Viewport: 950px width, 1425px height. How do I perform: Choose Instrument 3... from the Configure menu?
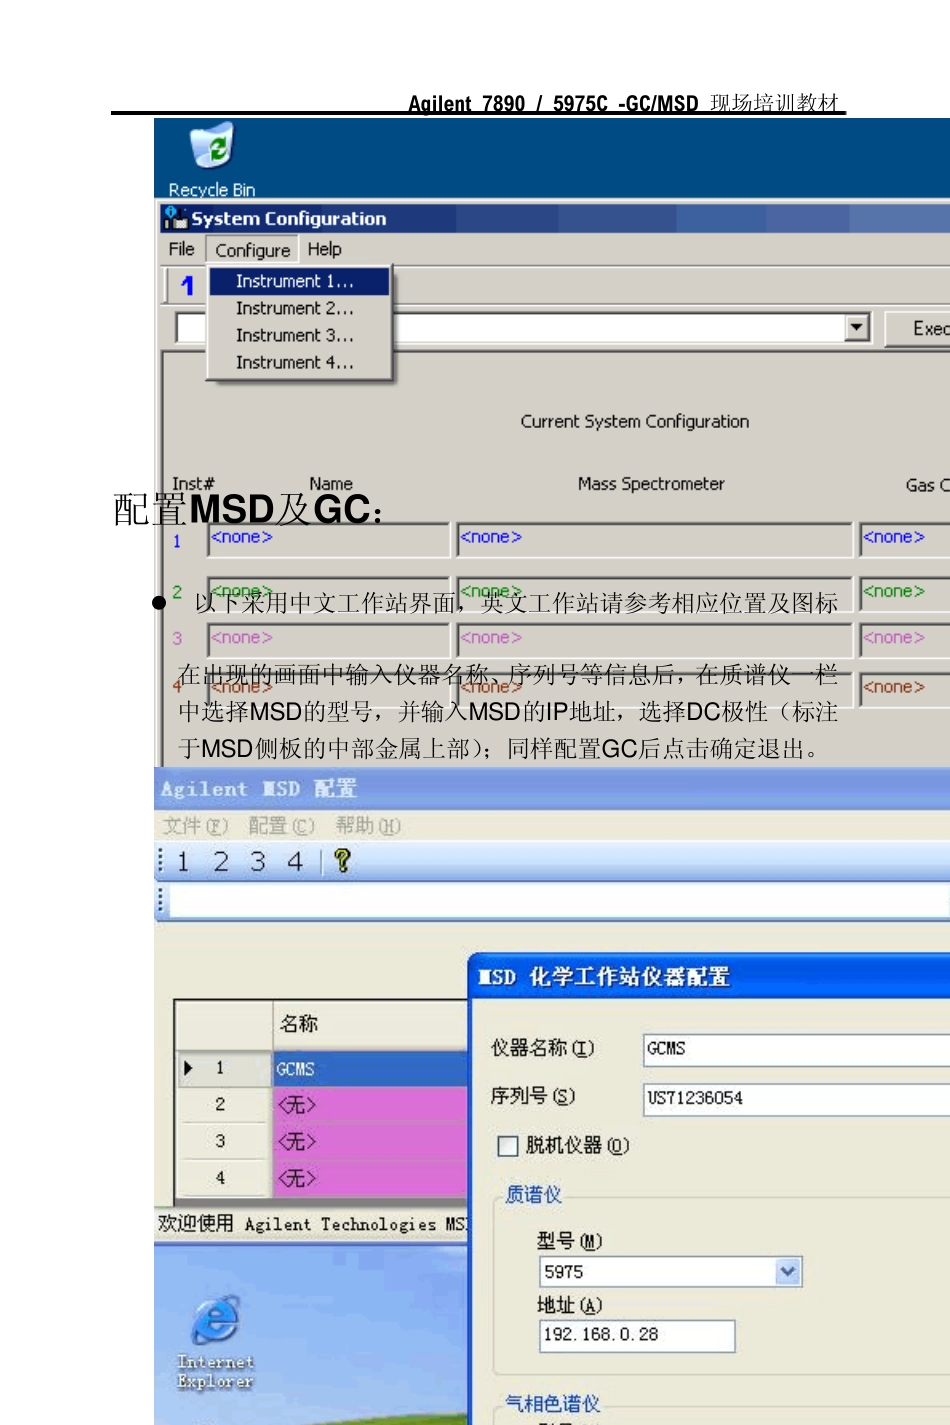click(299, 335)
